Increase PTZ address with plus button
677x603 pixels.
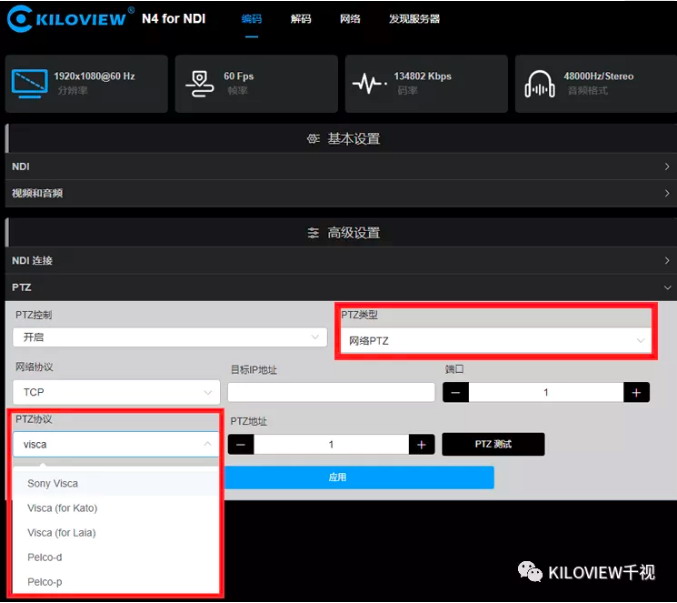click(421, 444)
